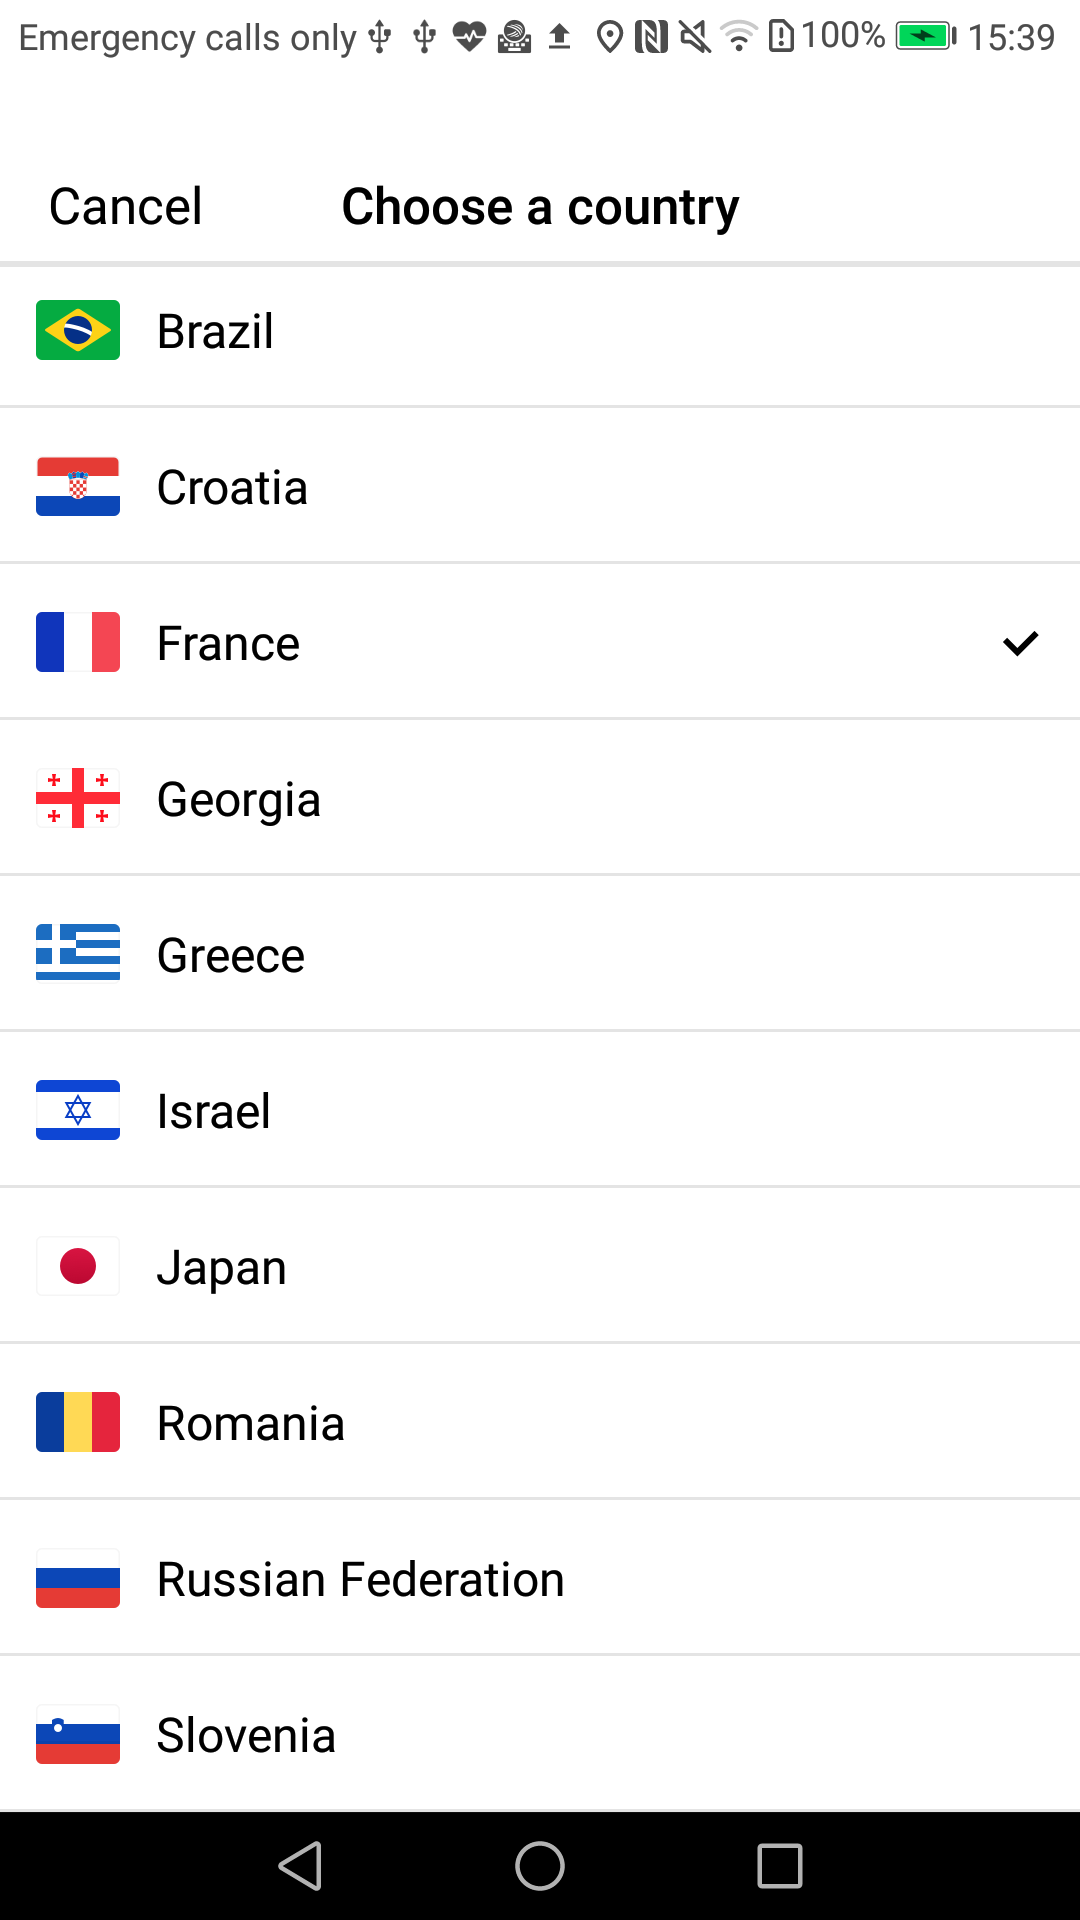Tap the Slovenia flag icon
The image size is (1080, 1920).
coord(78,1734)
